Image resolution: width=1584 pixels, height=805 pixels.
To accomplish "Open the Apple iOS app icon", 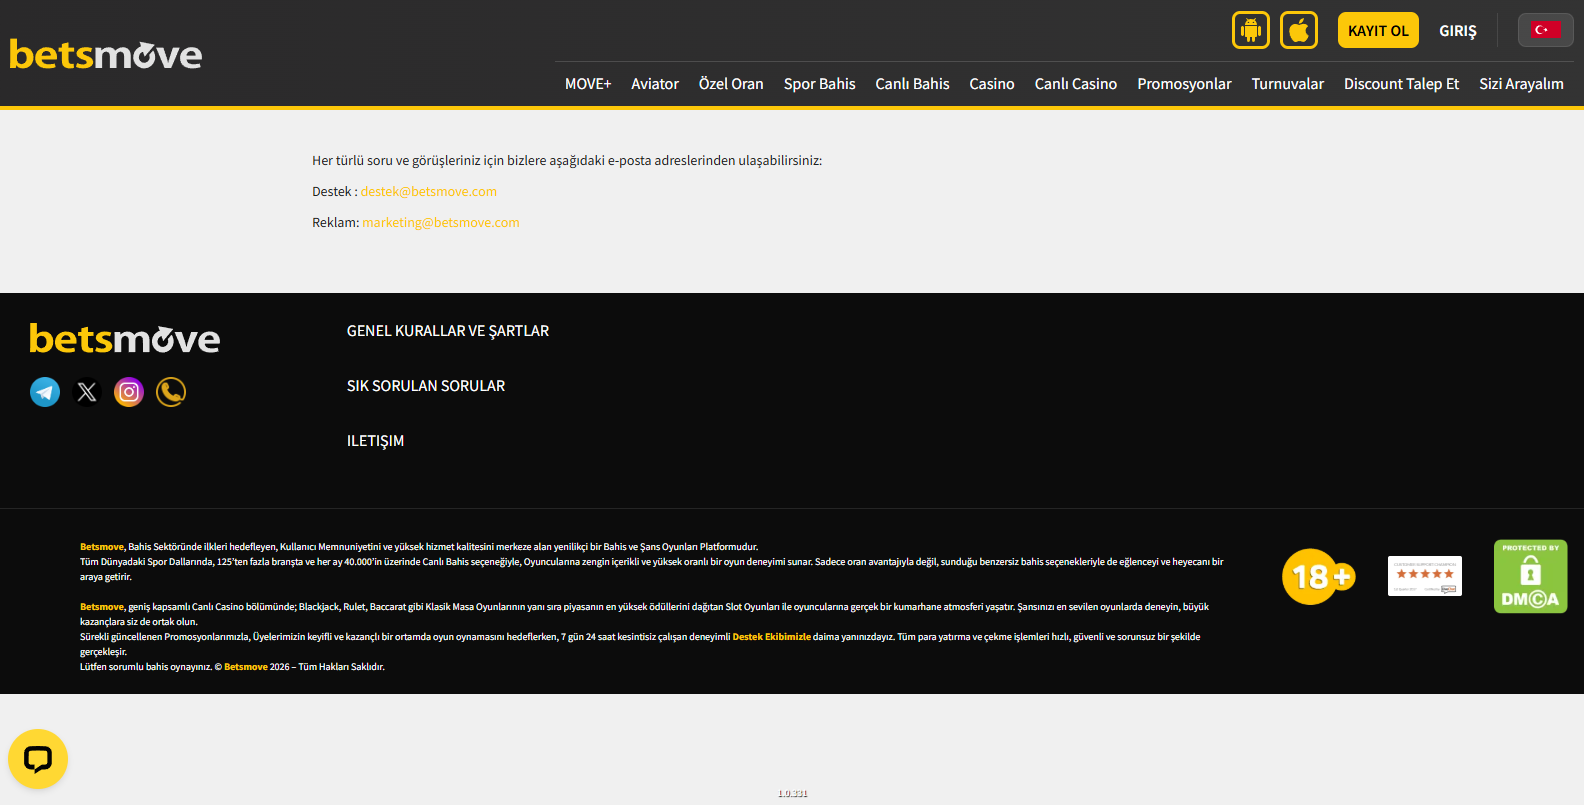I will (x=1298, y=30).
